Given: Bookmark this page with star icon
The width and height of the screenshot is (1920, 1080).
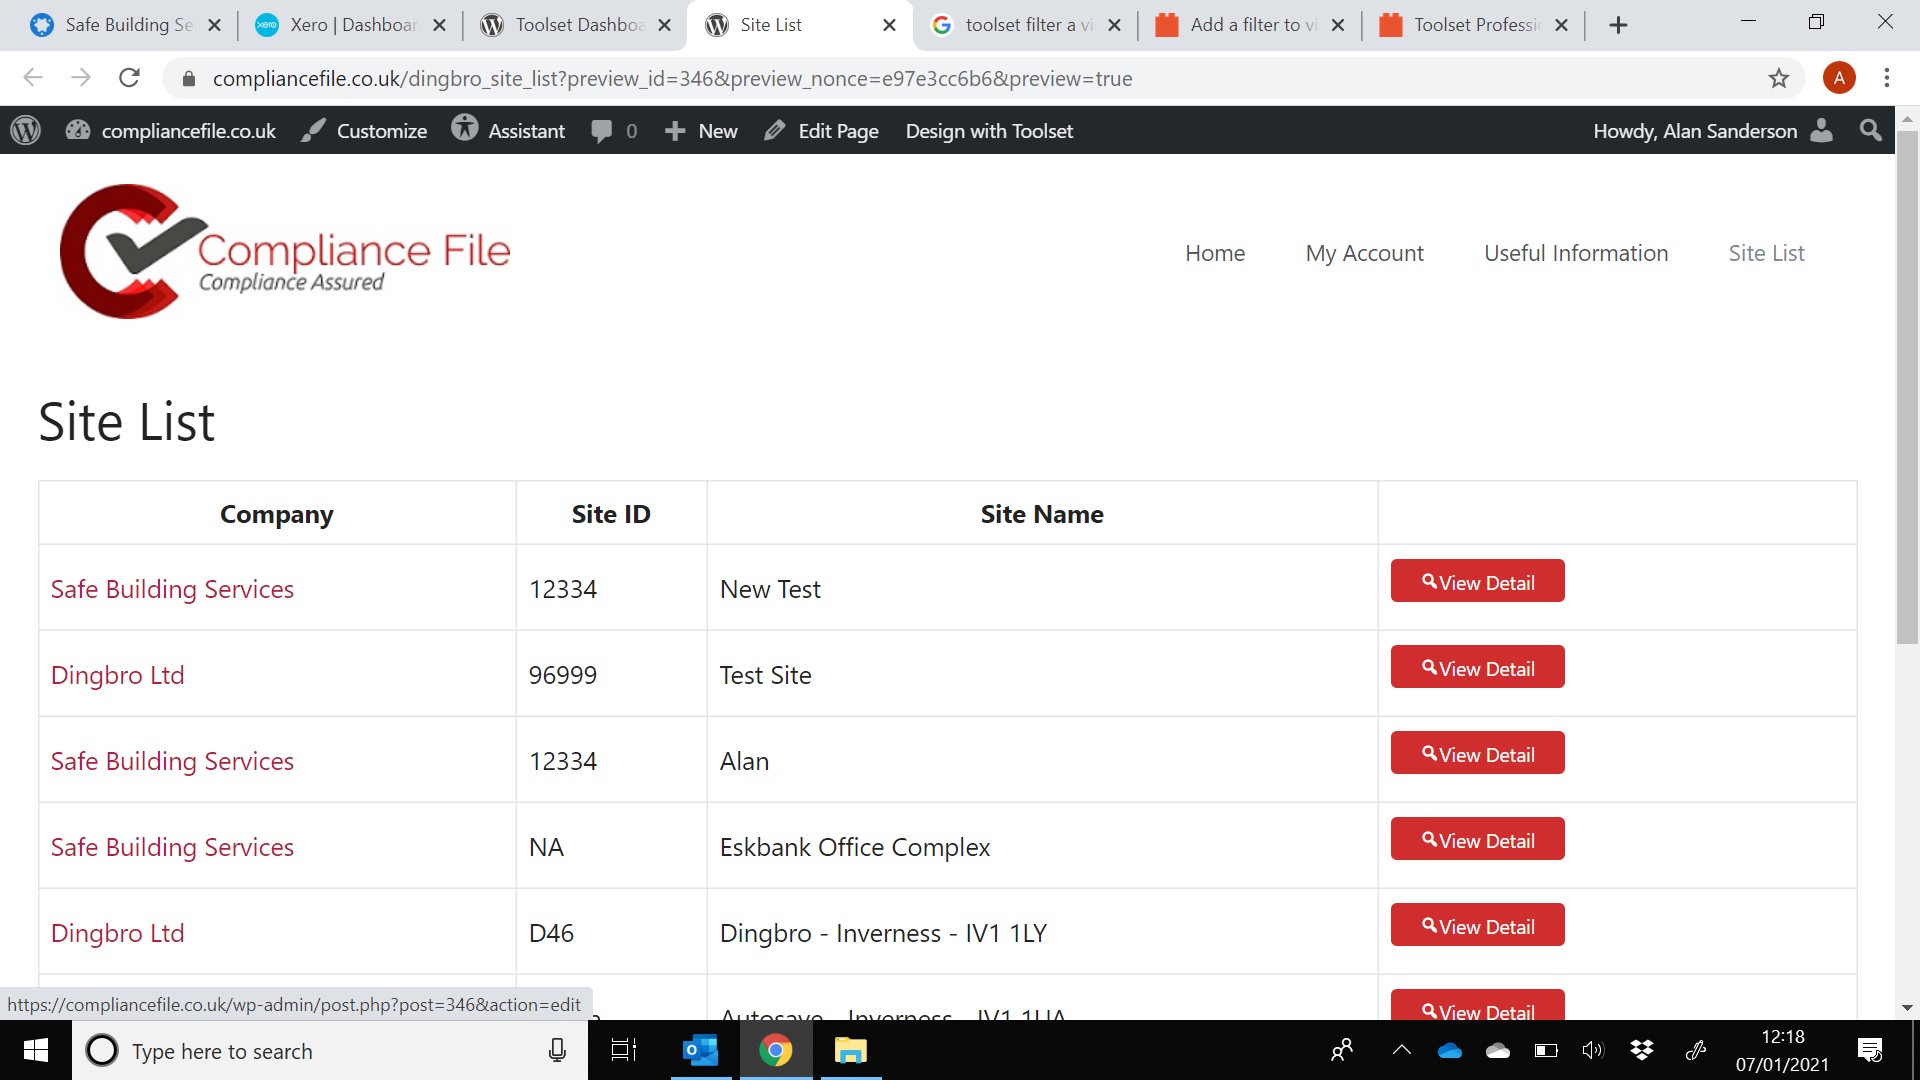Looking at the screenshot, I should pos(1778,78).
